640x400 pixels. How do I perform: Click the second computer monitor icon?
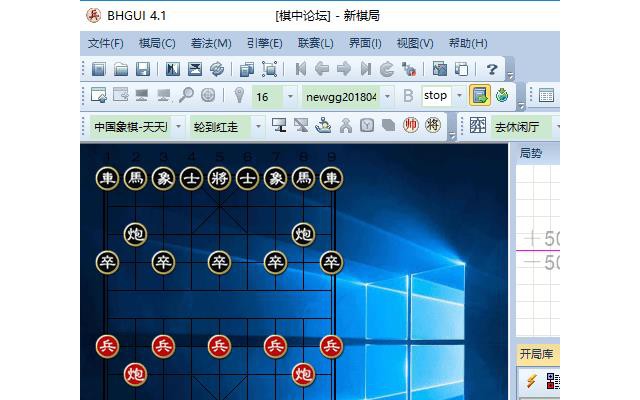[164, 95]
